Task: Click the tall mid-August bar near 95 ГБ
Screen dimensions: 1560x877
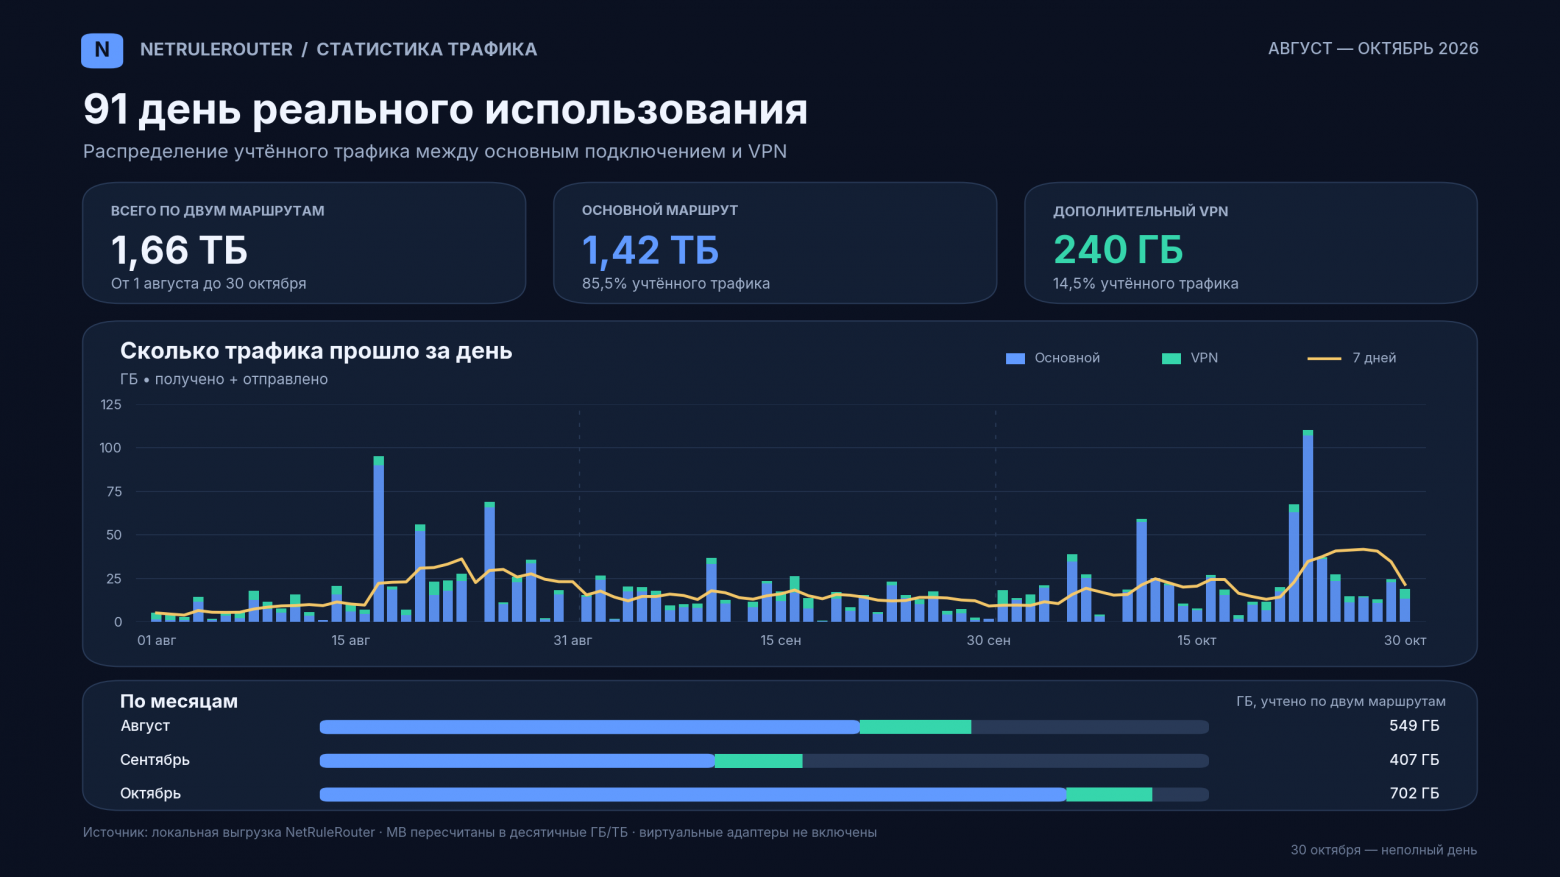Action: tap(379, 540)
